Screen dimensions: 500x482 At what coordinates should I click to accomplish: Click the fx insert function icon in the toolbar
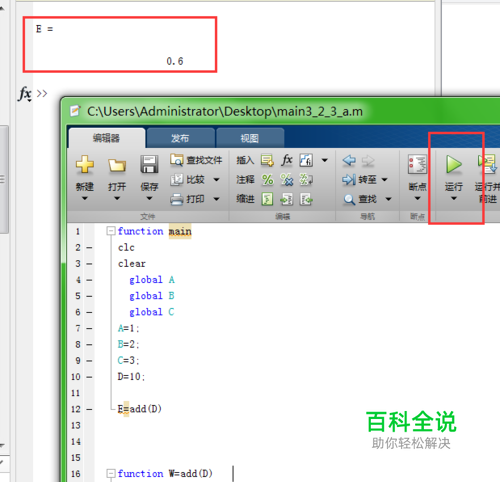coord(287,160)
